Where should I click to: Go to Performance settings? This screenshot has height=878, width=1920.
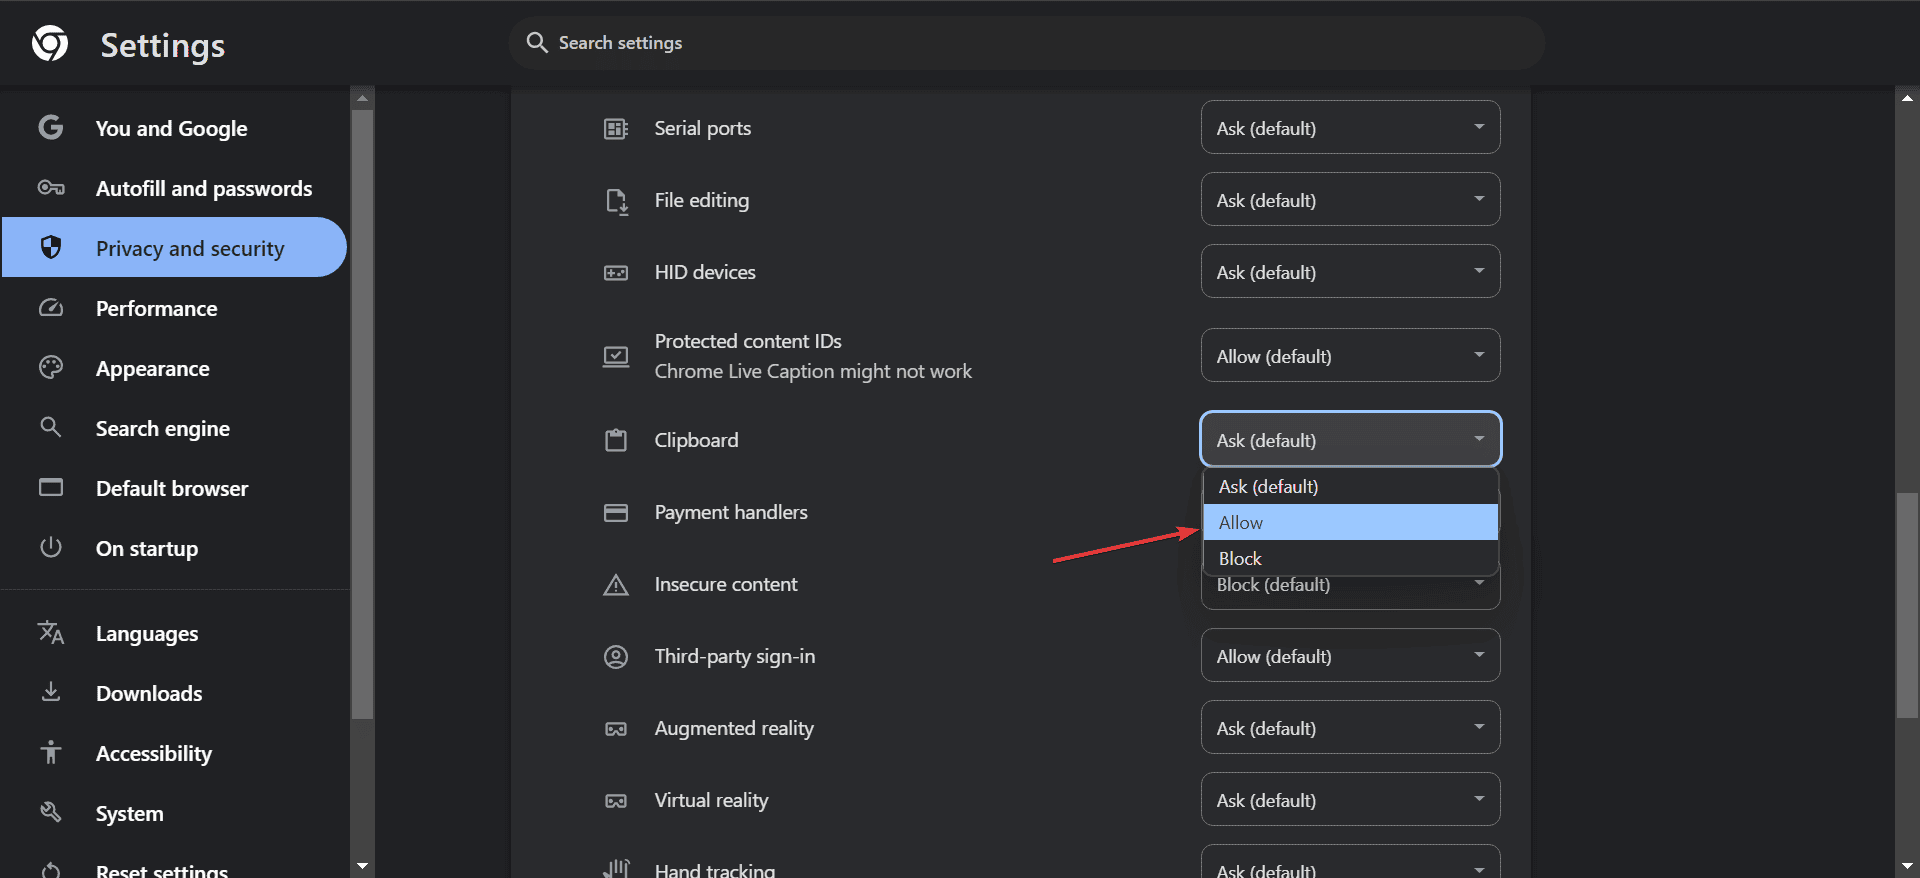[174, 308]
